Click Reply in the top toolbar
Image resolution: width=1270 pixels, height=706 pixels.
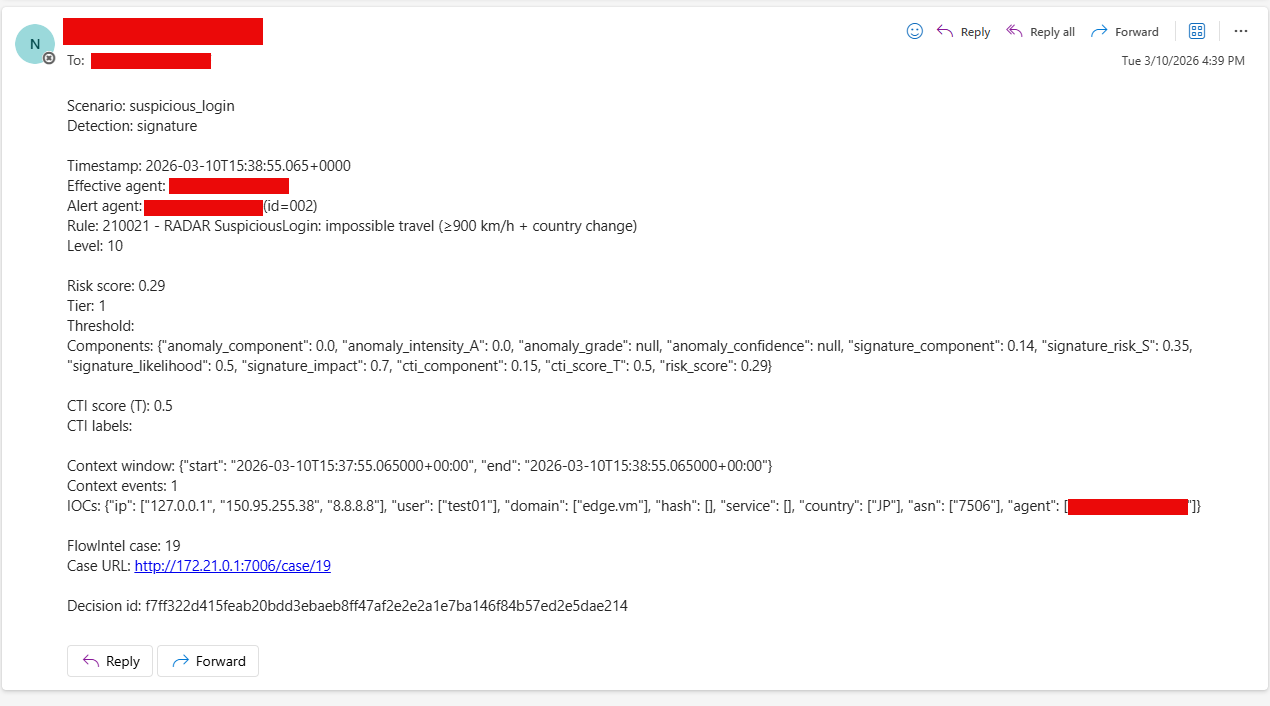point(964,32)
